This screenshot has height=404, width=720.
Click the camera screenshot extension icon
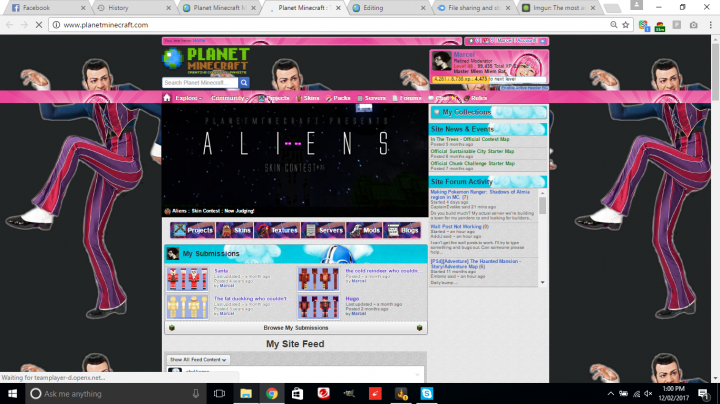click(693, 25)
